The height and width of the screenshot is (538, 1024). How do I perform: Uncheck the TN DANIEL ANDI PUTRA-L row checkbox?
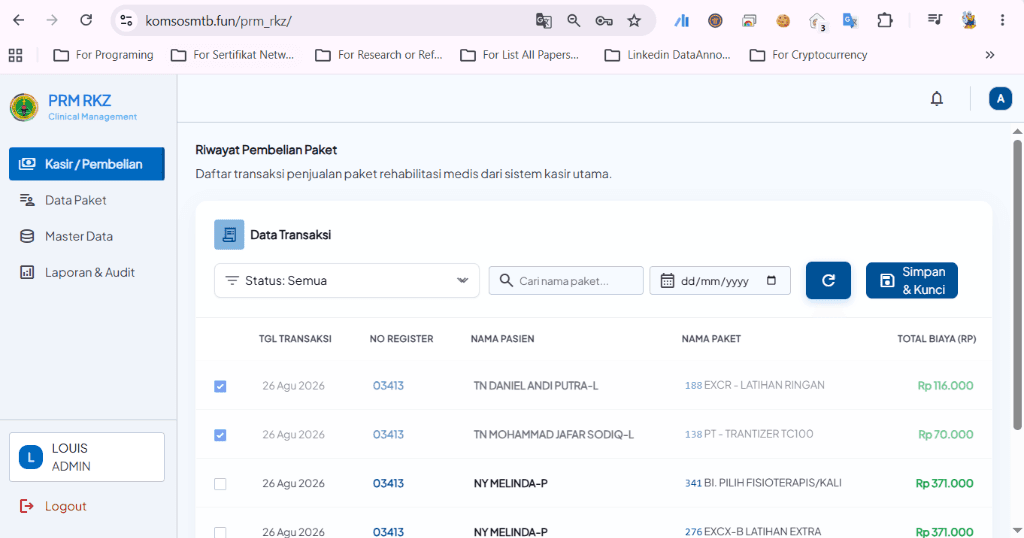tap(220, 387)
